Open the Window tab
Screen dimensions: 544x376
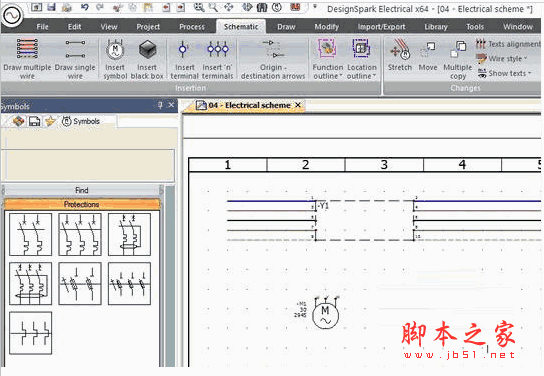(518, 27)
